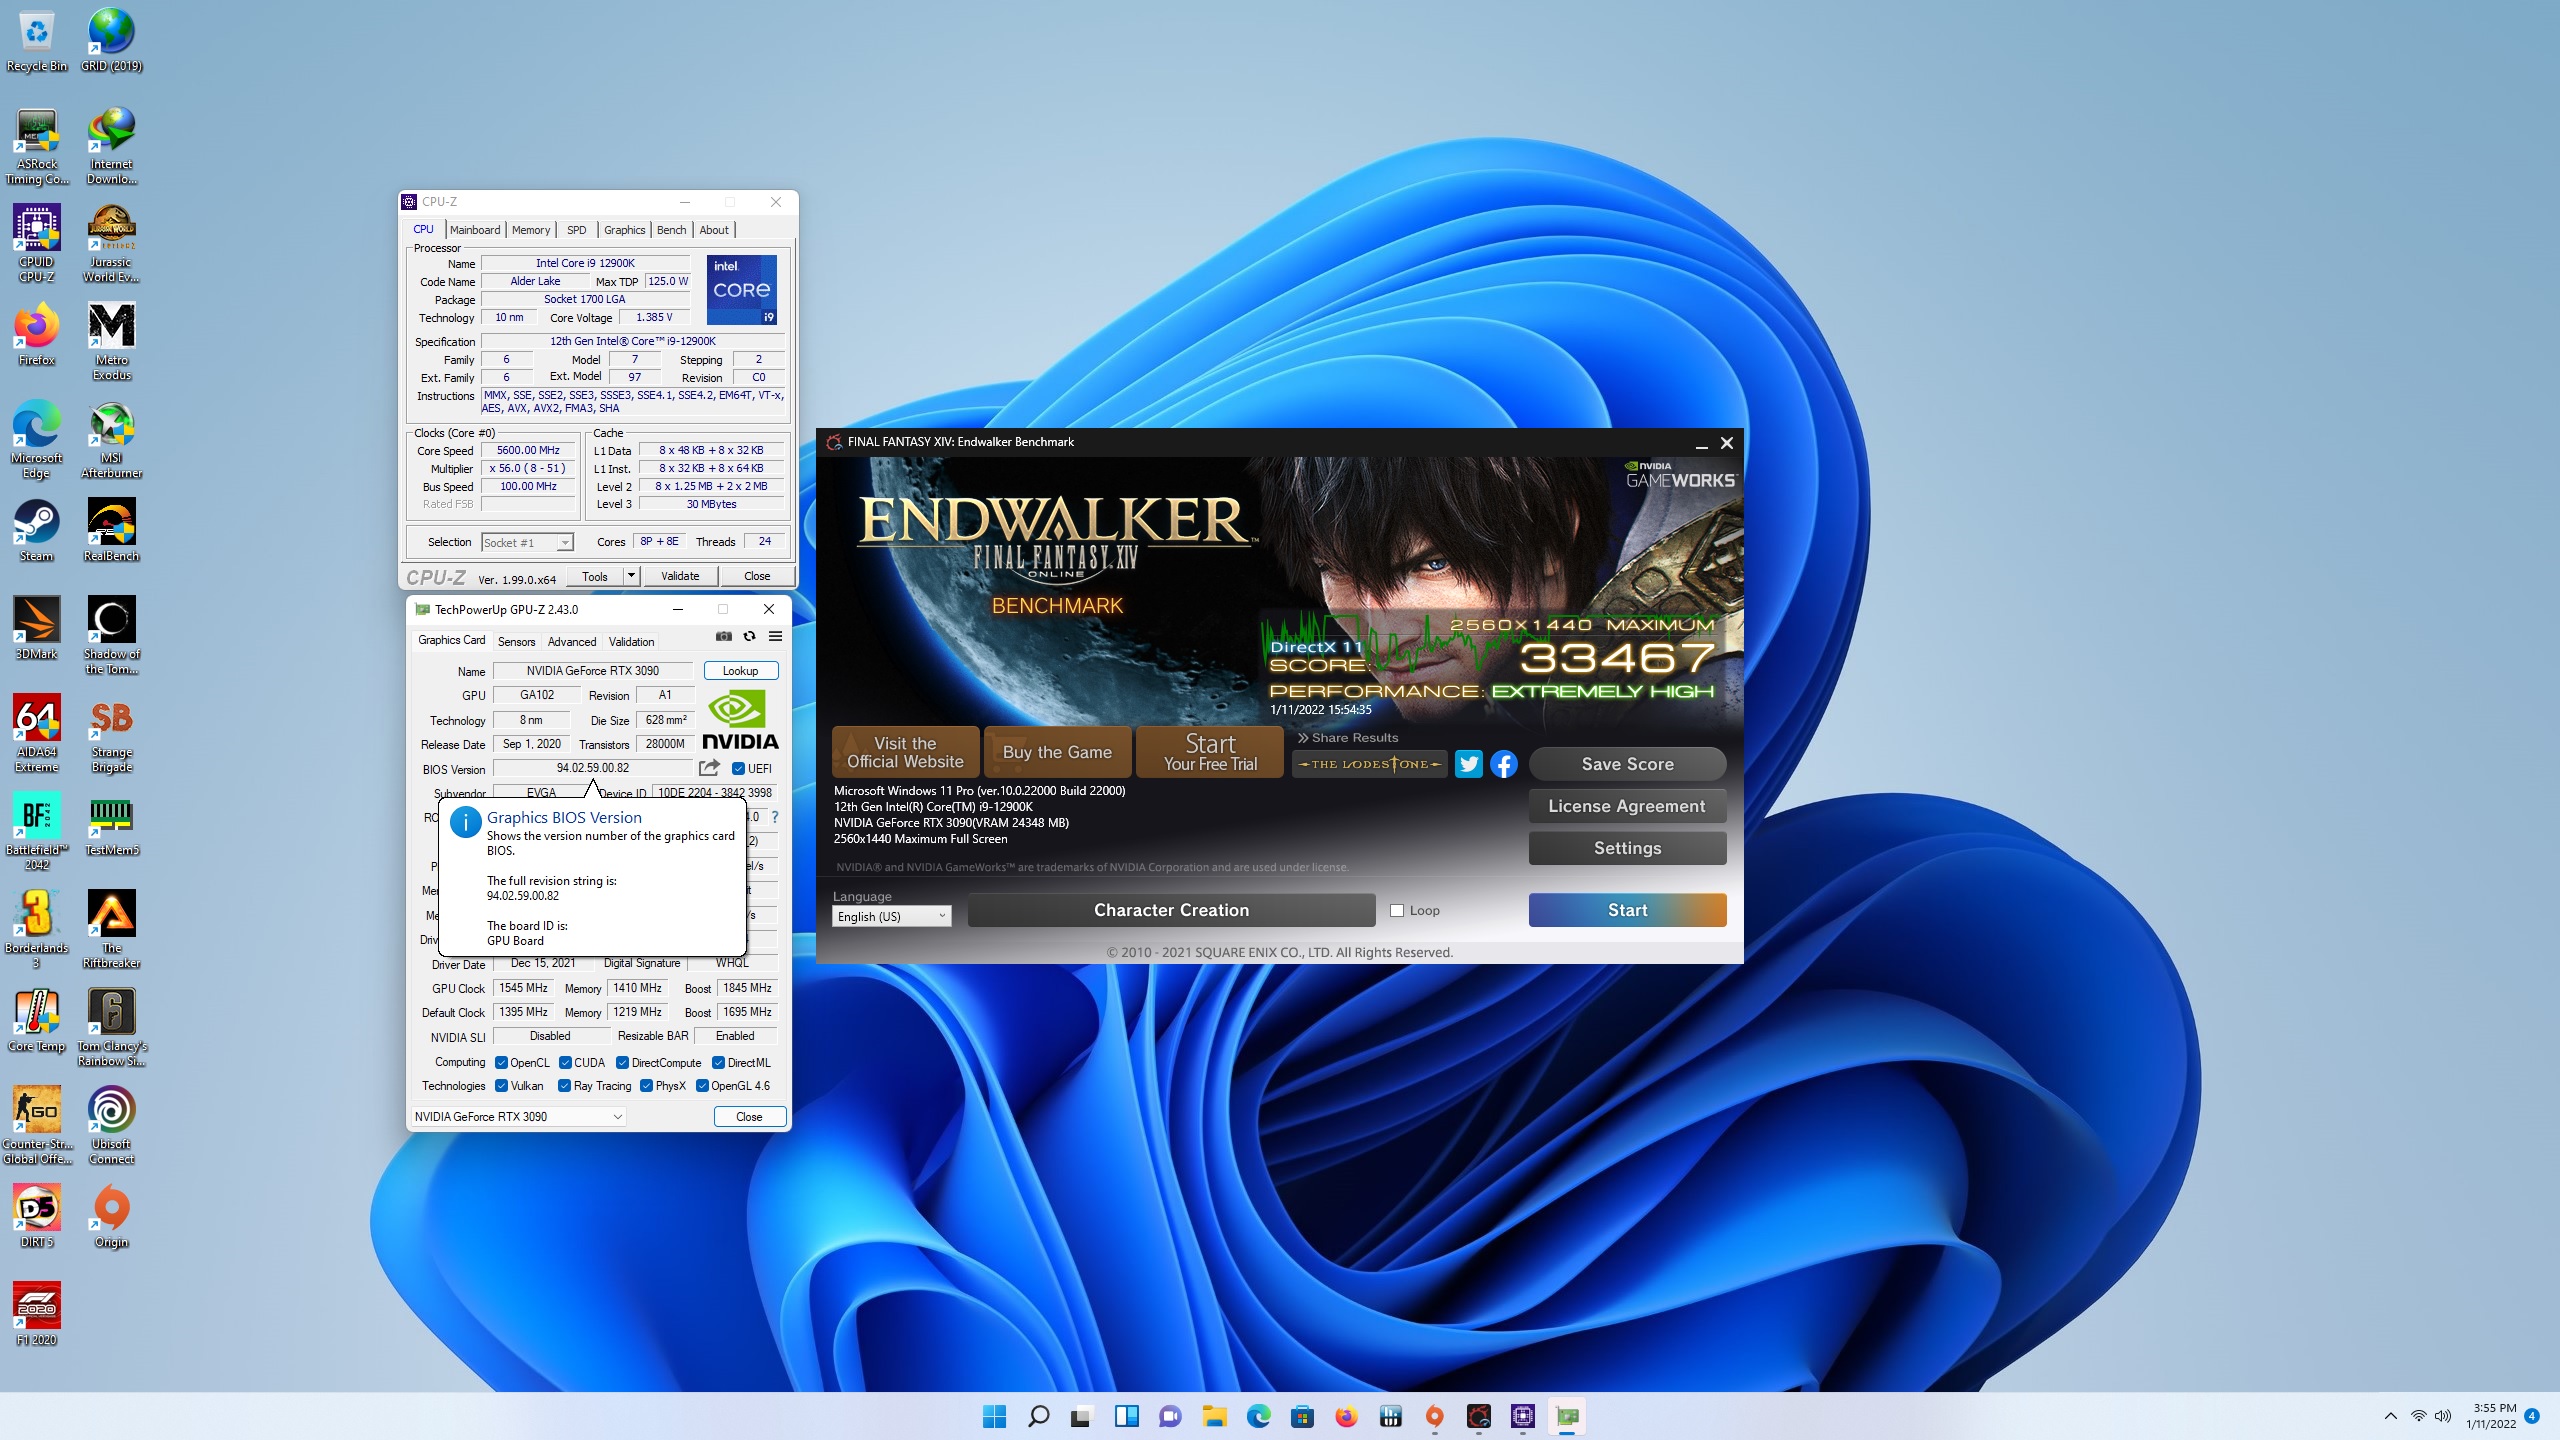Switch to GPU-Z Advanced tab
2560x1440 pixels.
tap(572, 642)
